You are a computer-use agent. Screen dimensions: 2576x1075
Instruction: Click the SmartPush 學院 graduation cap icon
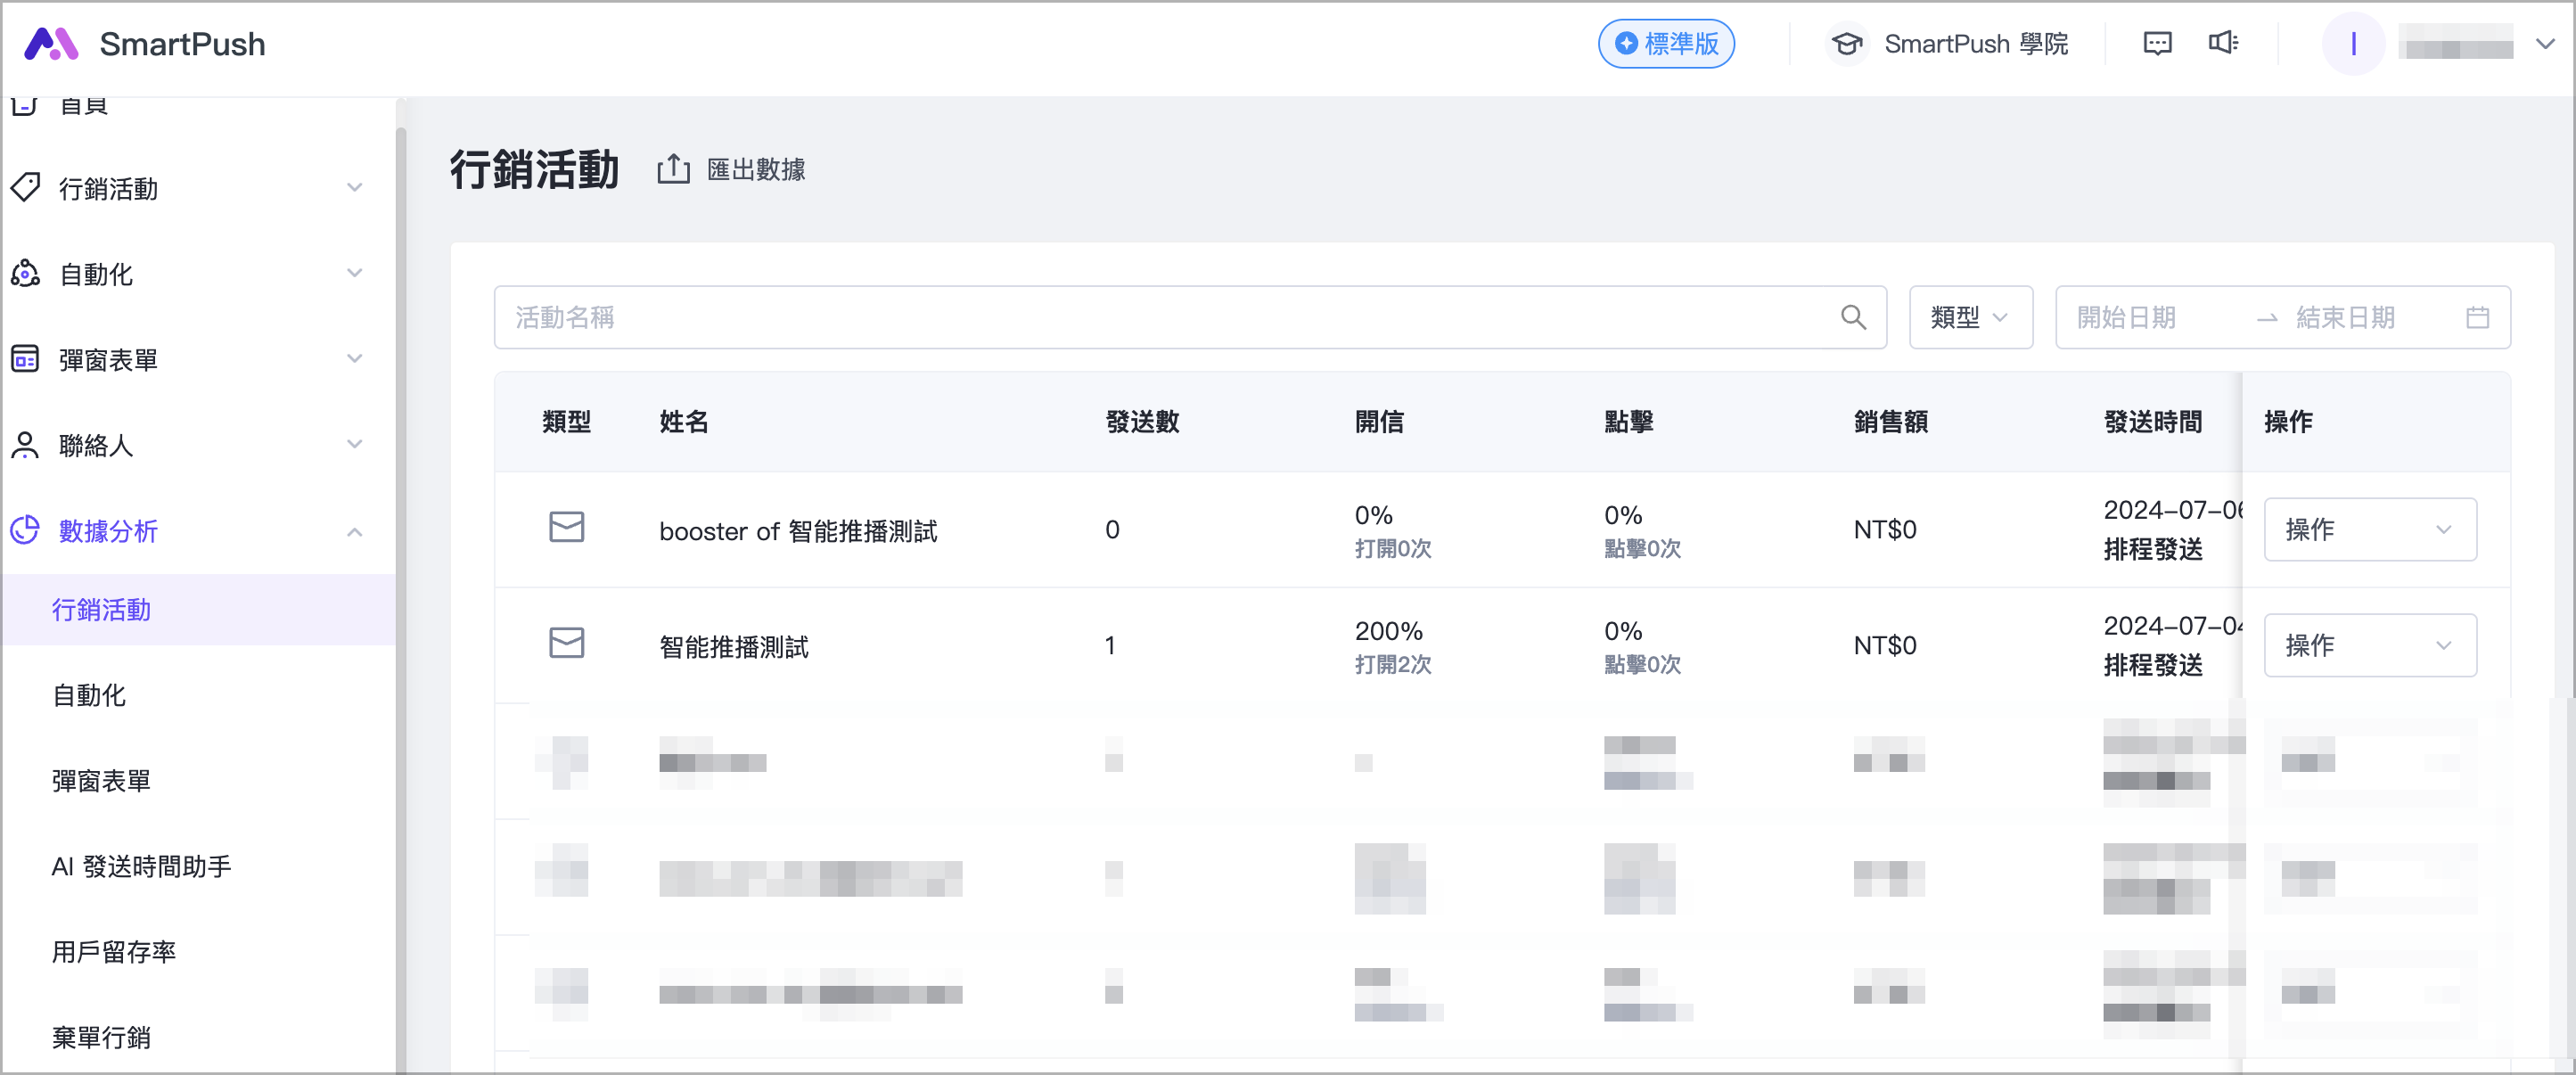point(1846,44)
